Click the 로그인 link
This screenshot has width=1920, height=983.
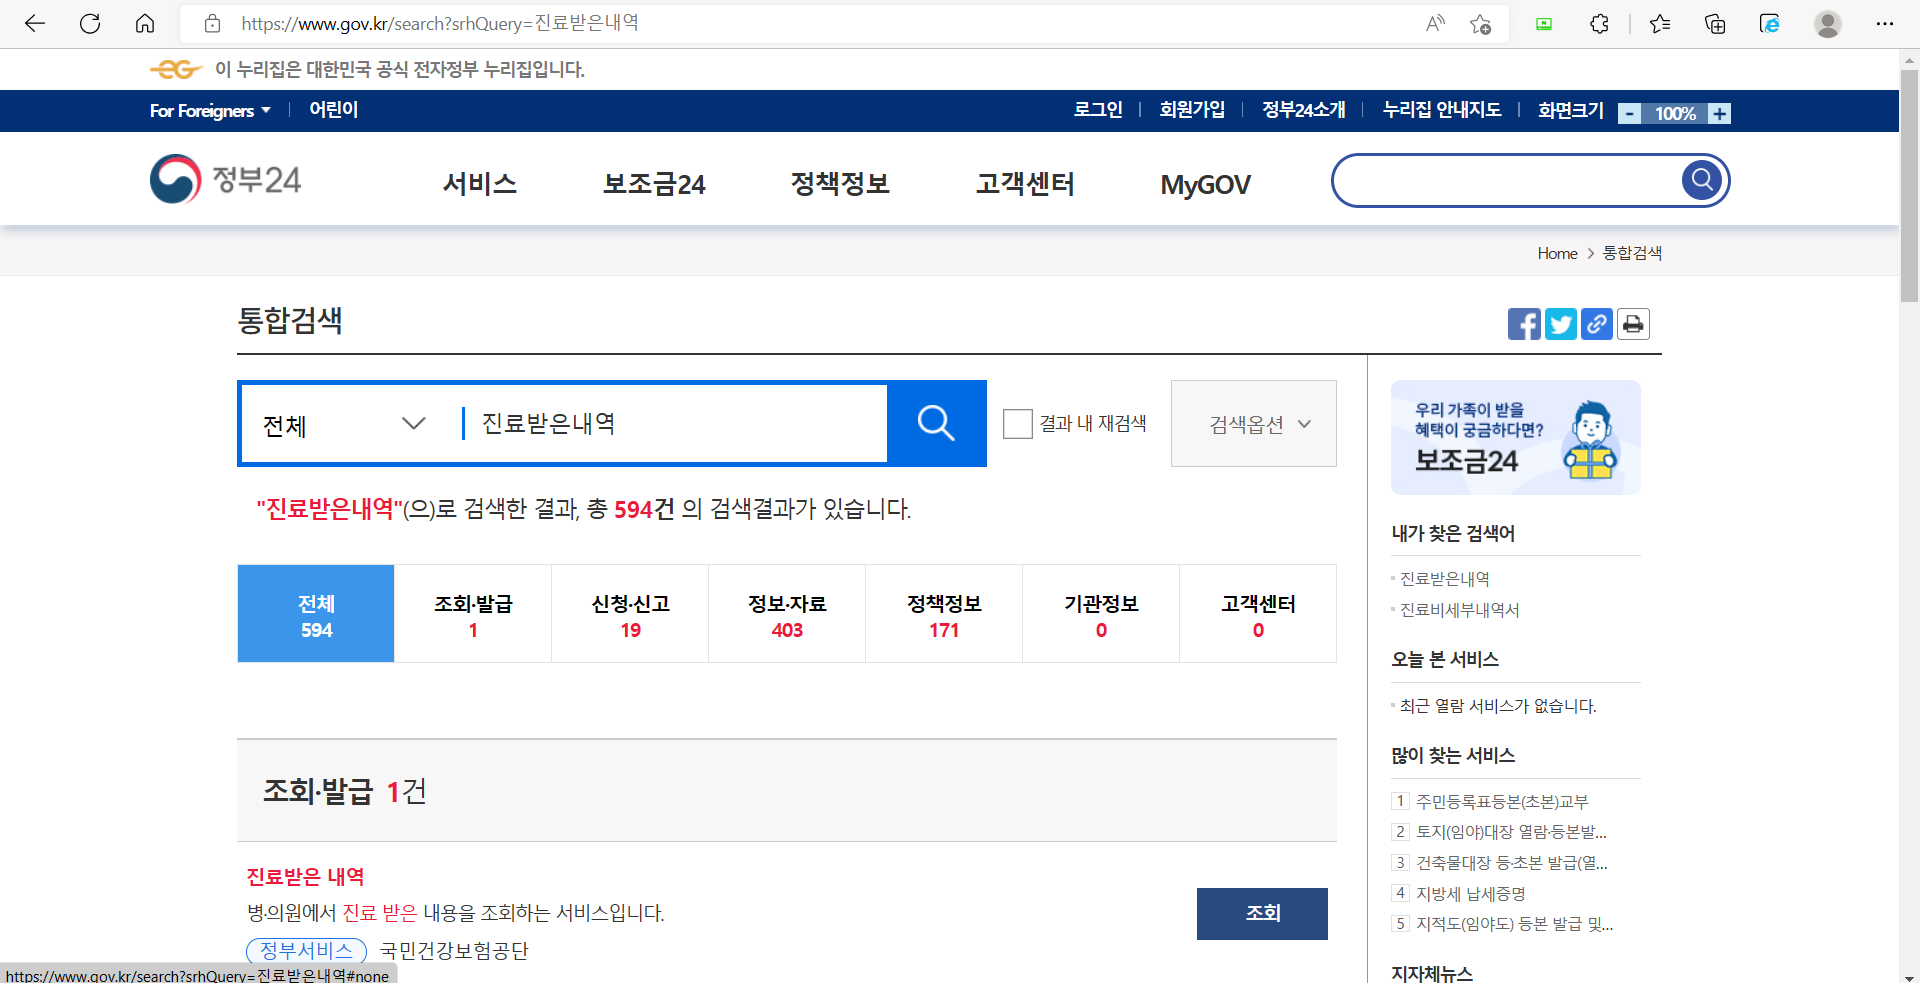tap(1097, 110)
